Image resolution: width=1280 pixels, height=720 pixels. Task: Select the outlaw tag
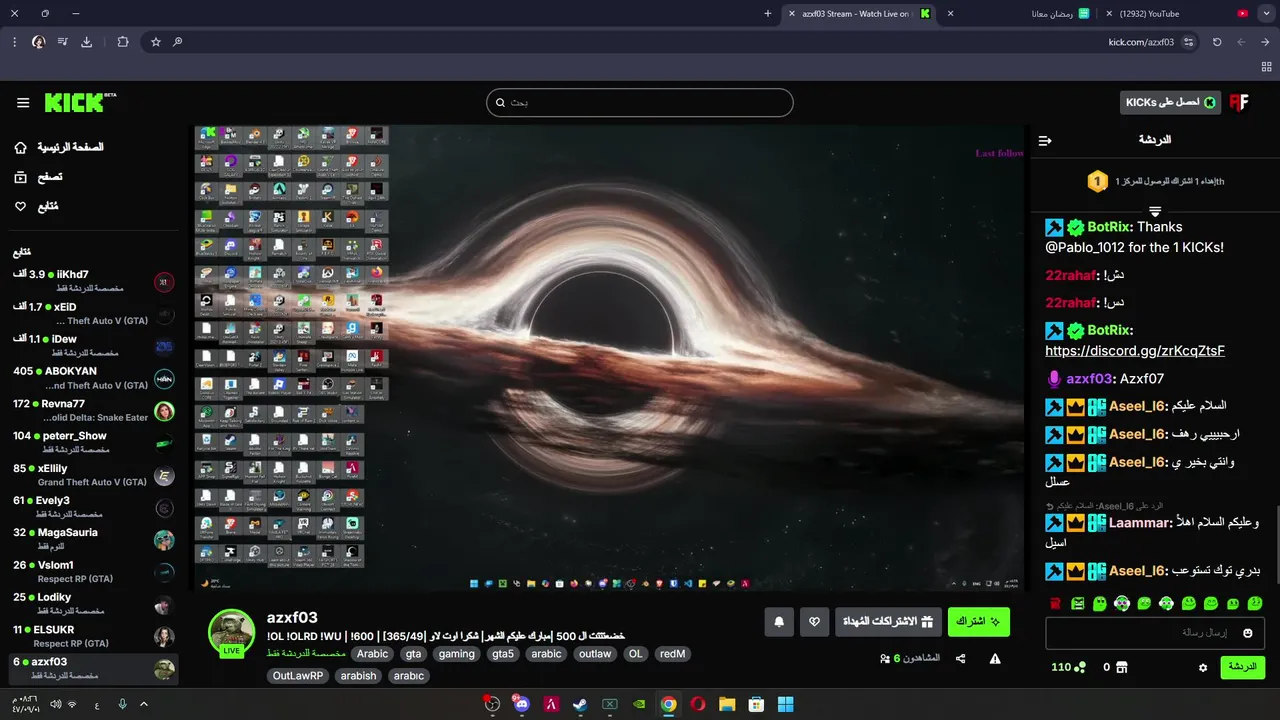coord(595,654)
